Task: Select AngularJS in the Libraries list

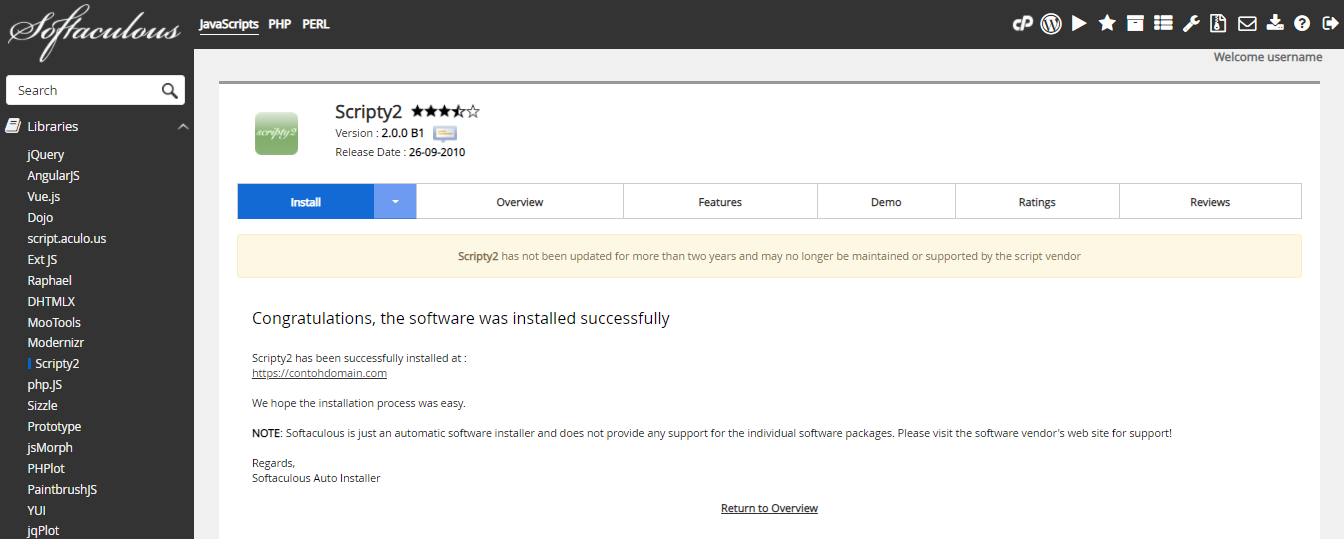Action: tap(54, 176)
